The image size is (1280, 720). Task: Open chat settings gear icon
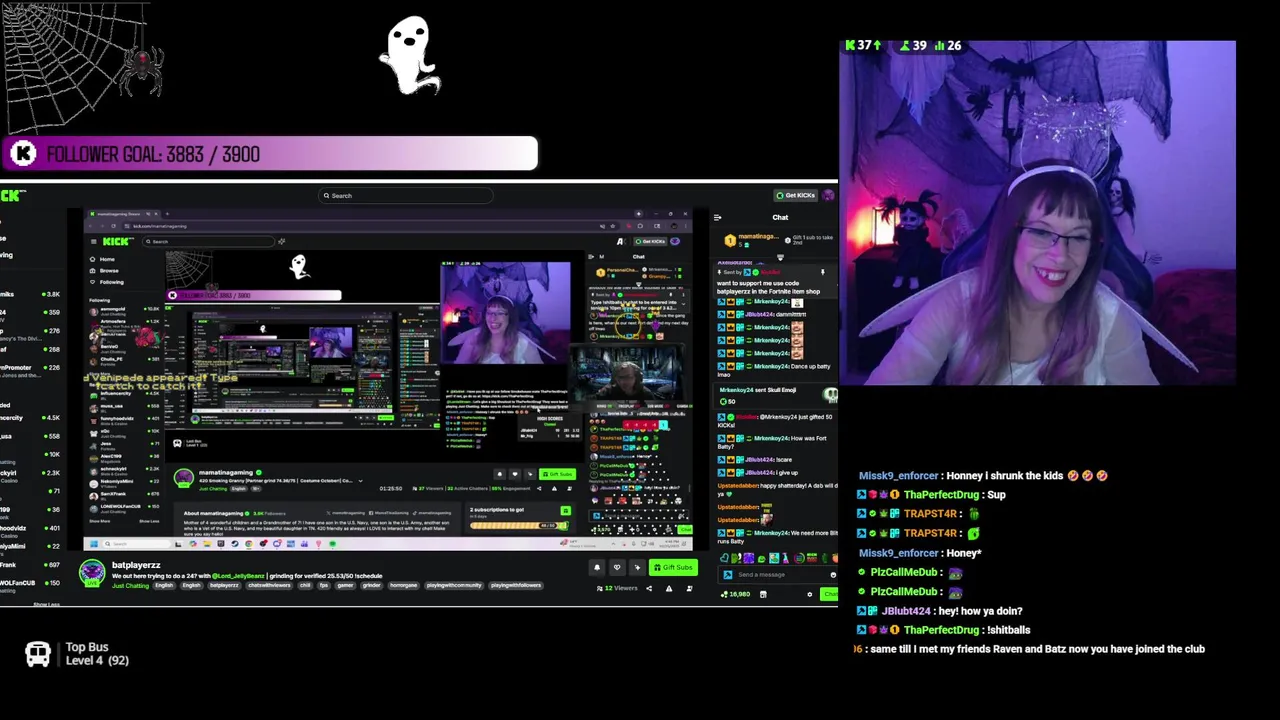809,594
